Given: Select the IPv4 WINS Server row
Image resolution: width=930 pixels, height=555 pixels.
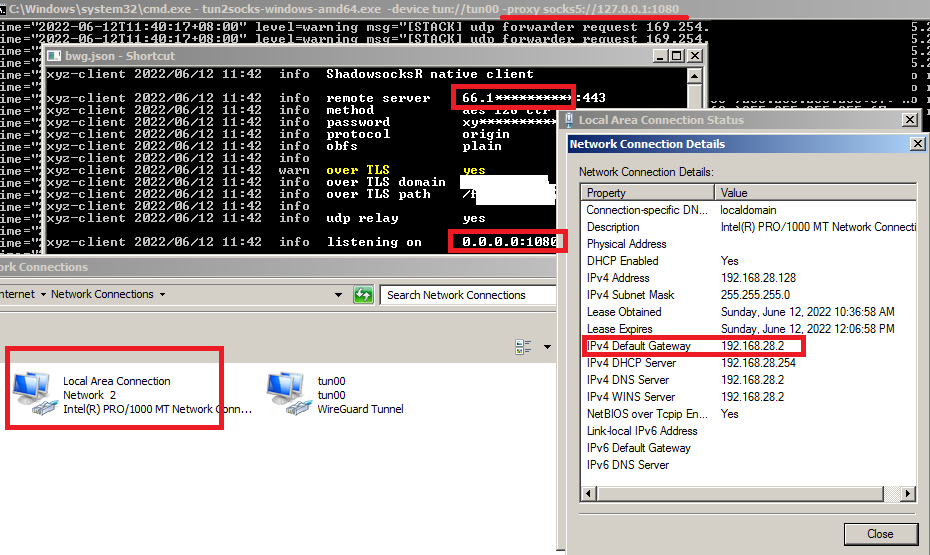Looking at the screenshot, I should [749, 397].
